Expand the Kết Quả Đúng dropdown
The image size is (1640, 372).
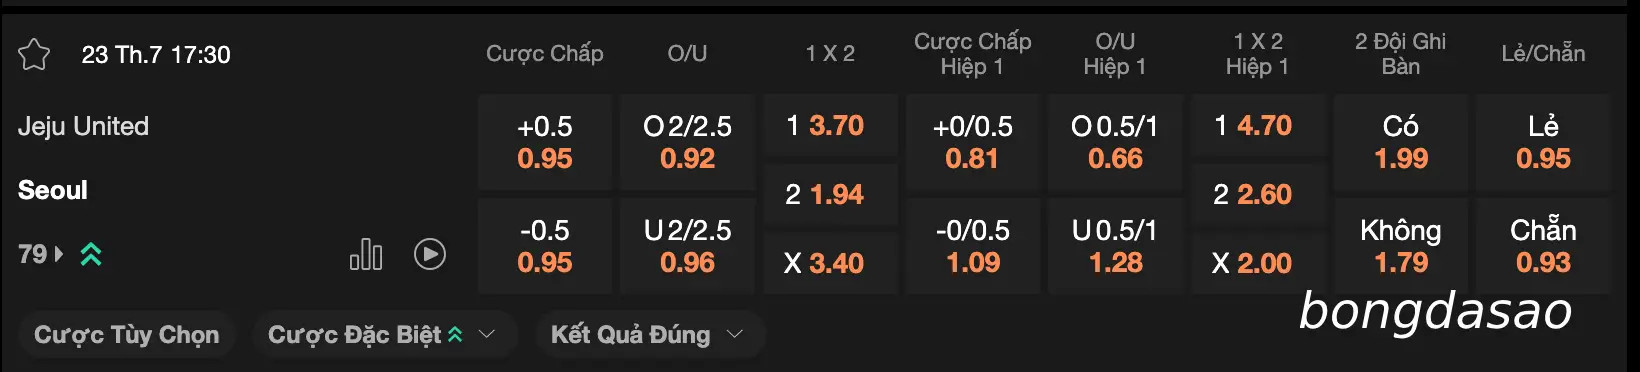coord(649,335)
